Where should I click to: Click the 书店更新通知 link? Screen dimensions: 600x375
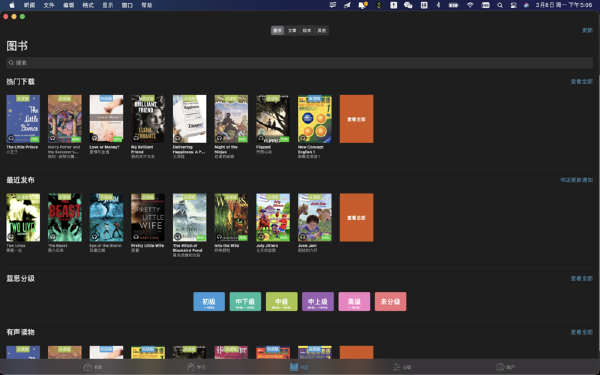coord(576,180)
